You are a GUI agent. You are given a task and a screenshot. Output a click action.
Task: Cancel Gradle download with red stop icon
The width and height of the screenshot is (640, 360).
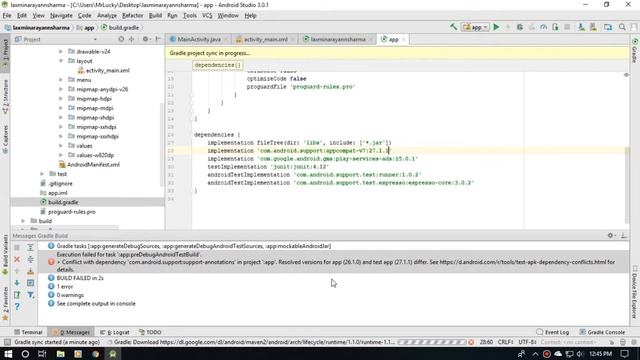[471, 342]
